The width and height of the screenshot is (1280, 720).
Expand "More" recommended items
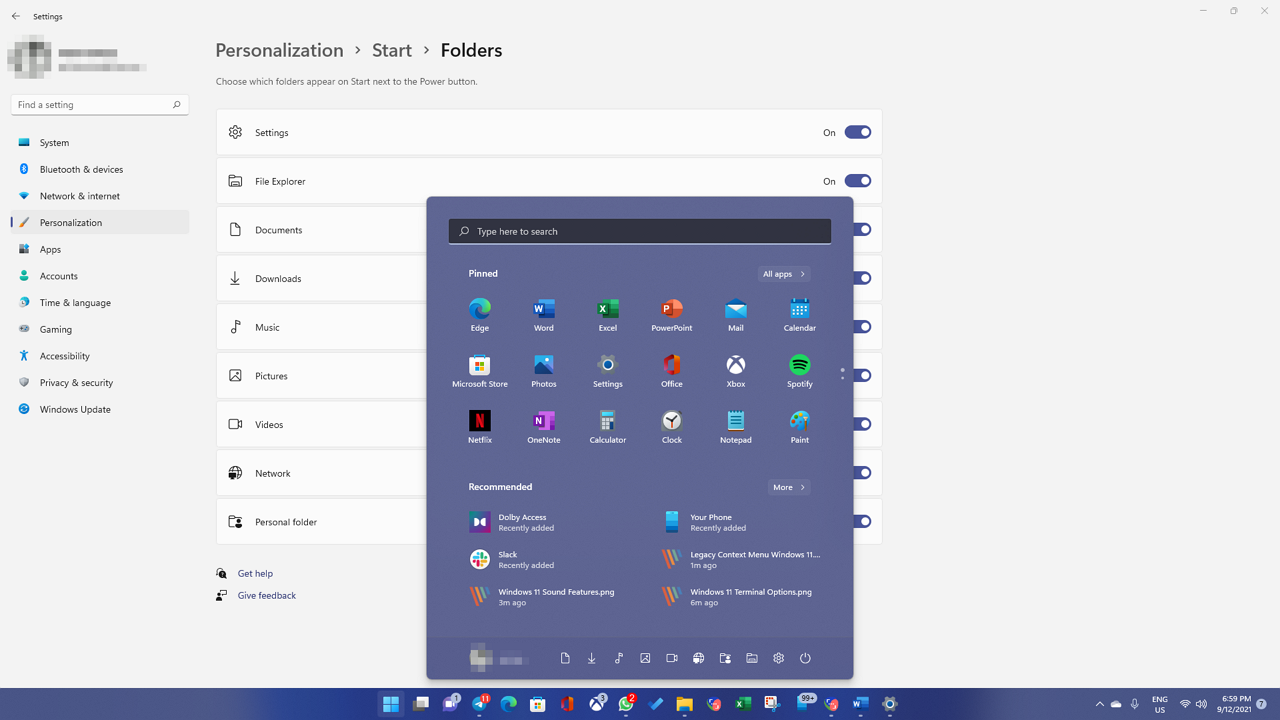point(788,487)
